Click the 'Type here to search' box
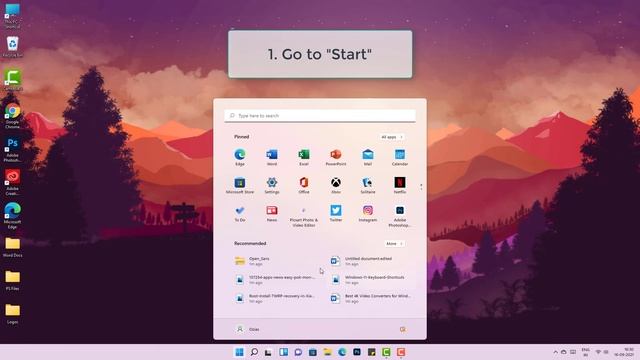Viewport: 640px width, 360px height. [320, 116]
